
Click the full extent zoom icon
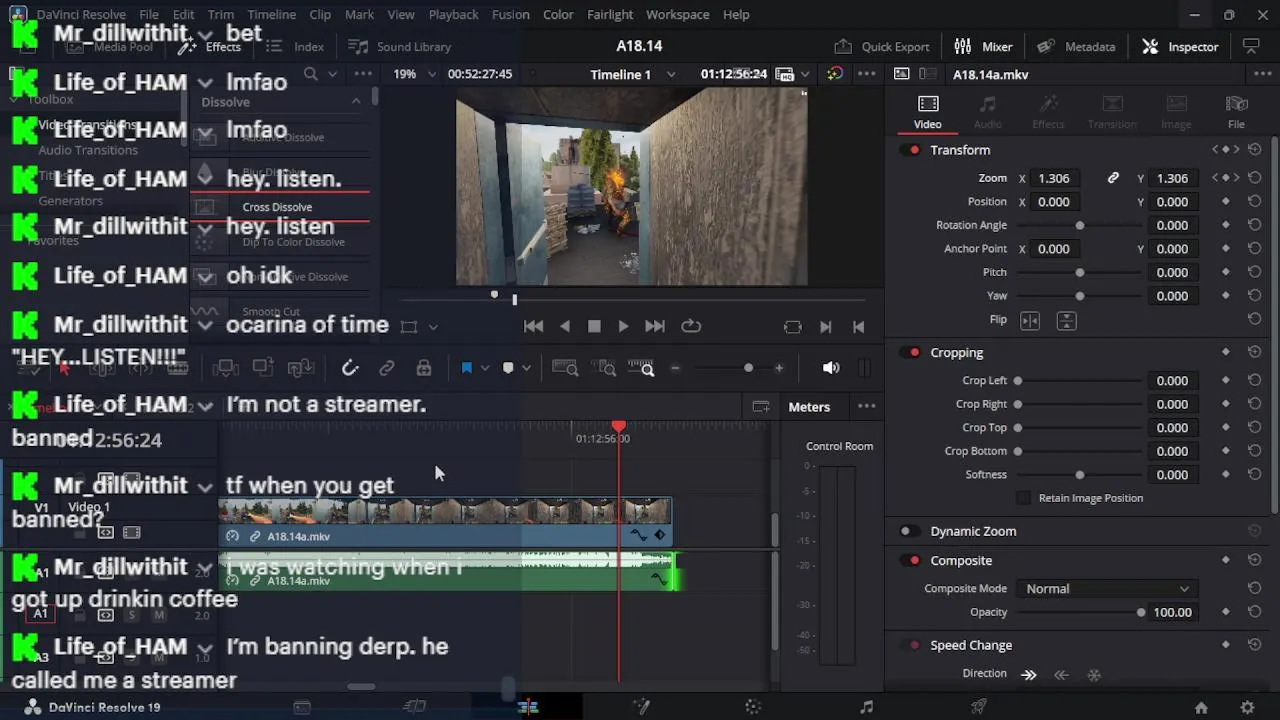coord(565,368)
